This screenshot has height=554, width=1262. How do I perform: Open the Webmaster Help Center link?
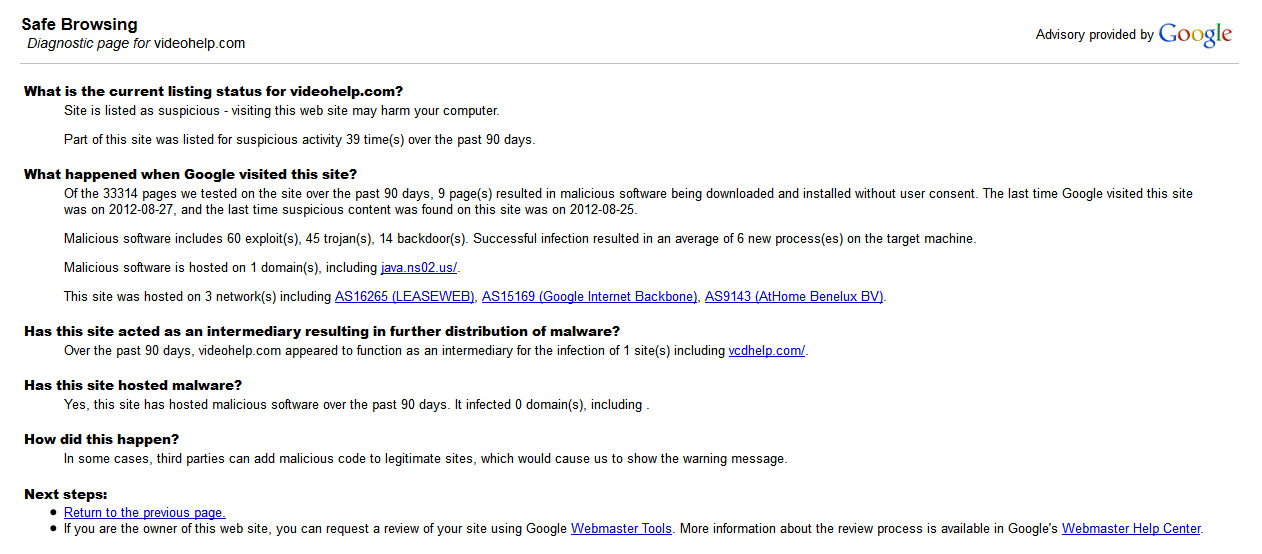pyautogui.click(x=1131, y=529)
